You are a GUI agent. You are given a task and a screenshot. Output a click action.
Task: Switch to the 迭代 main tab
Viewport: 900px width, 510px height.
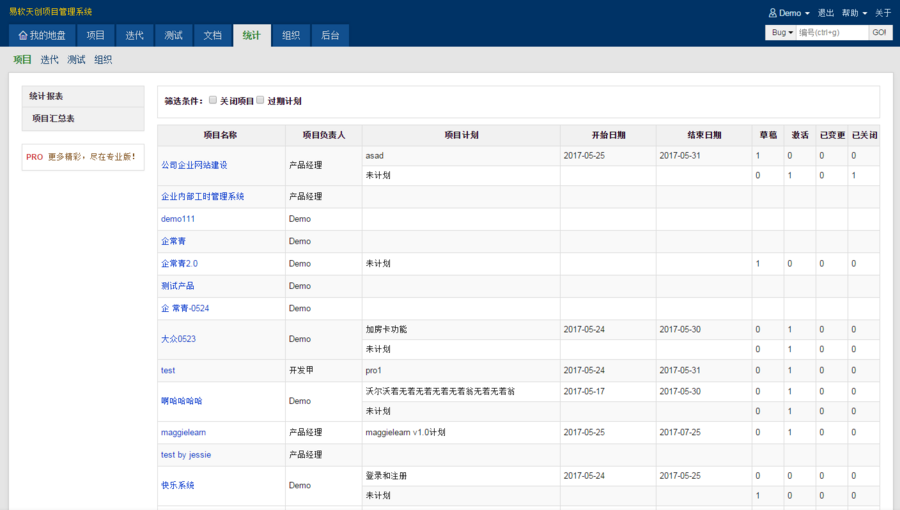click(134, 35)
